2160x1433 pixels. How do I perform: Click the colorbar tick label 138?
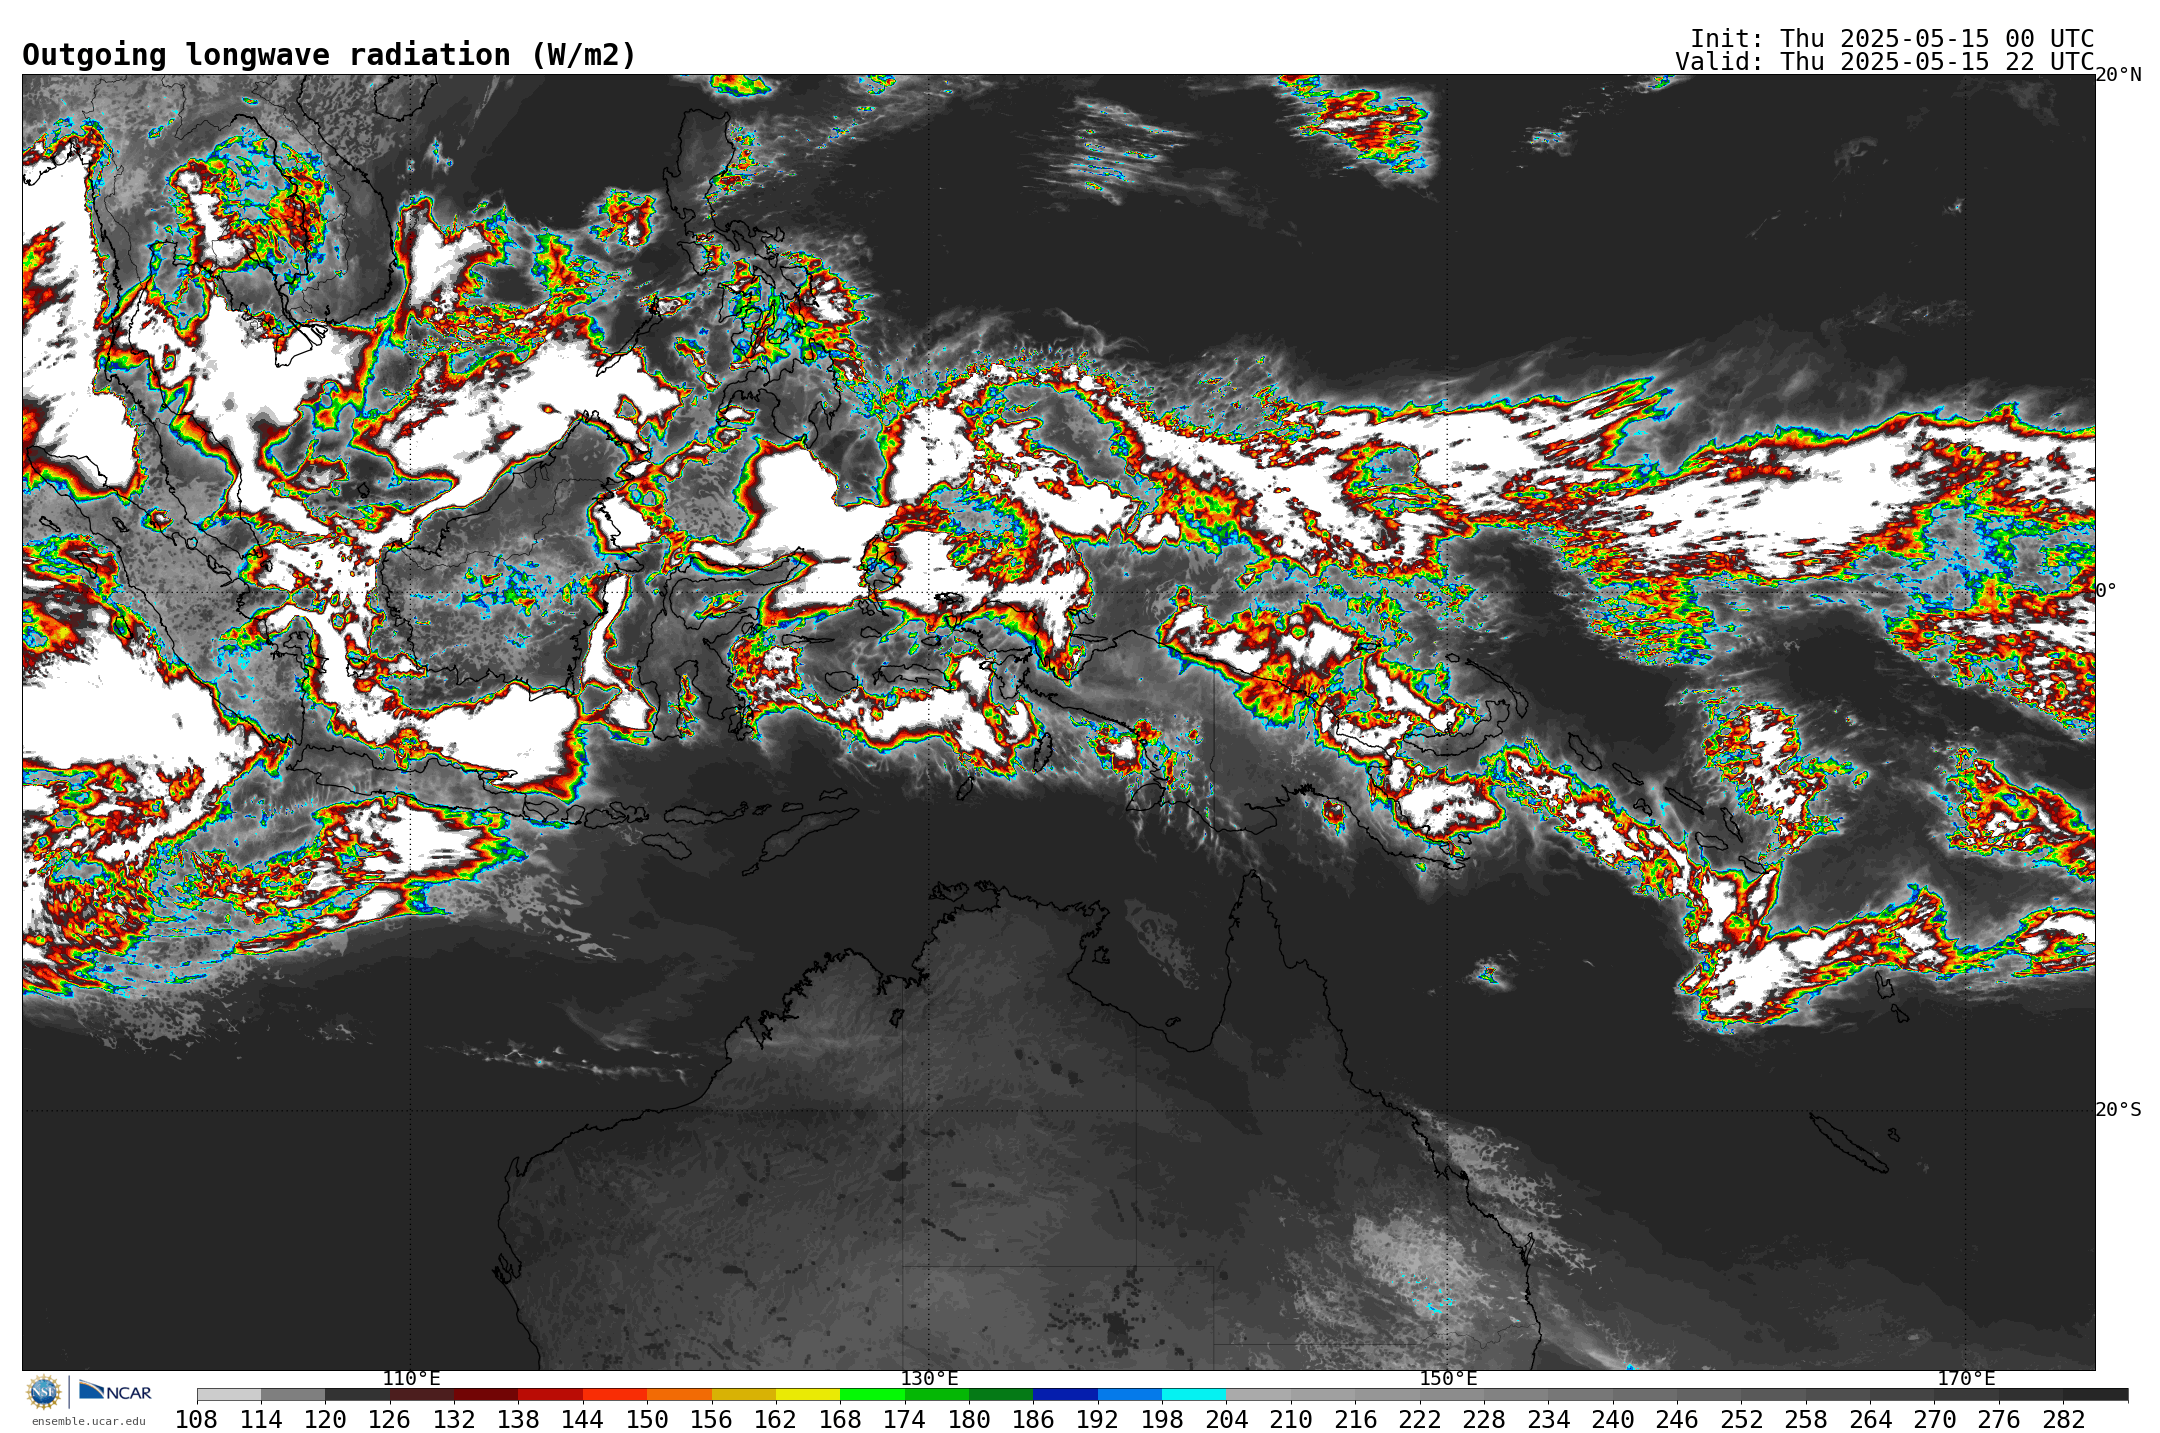click(518, 1420)
